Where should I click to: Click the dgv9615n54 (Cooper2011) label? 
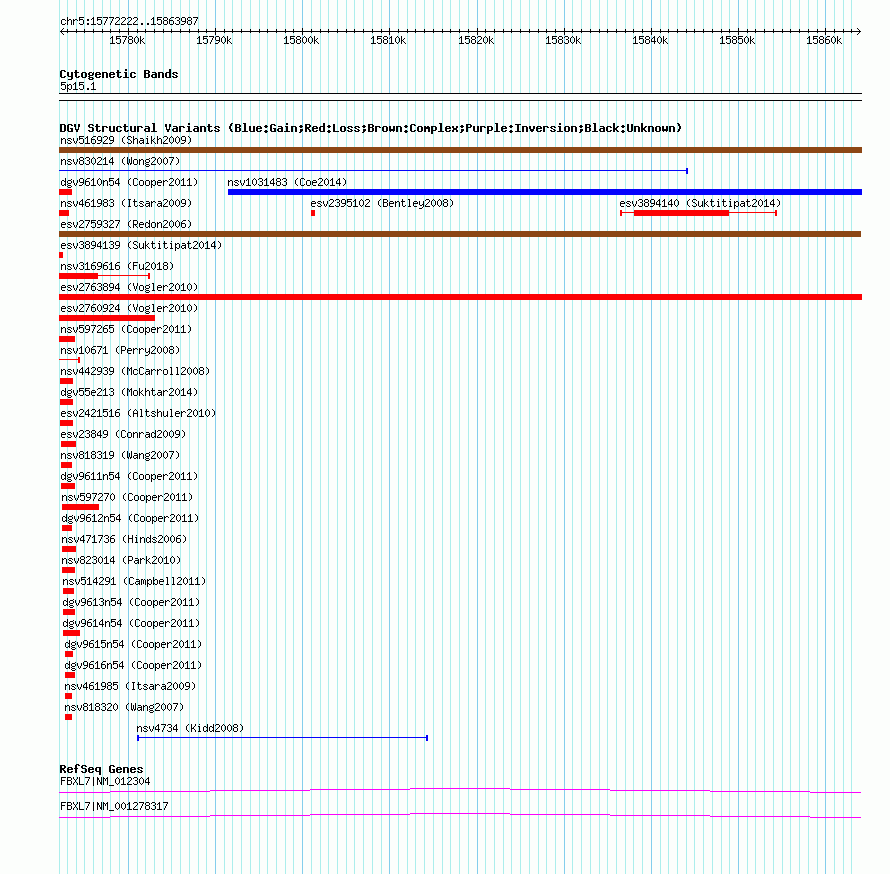pos(133,644)
